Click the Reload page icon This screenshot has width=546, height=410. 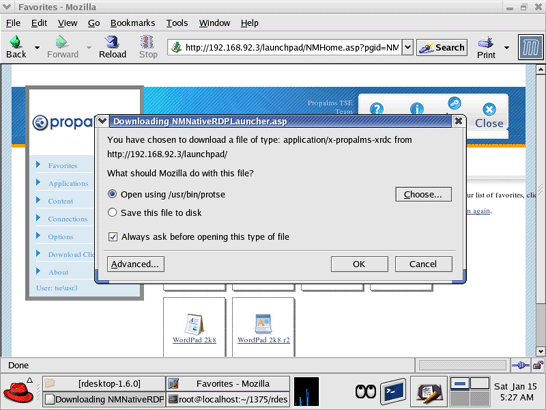pyautogui.click(x=112, y=42)
